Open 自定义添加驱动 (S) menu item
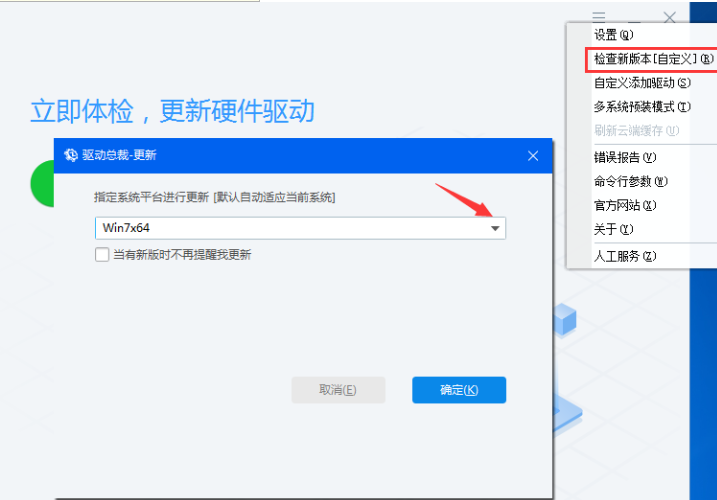 point(642,83)
